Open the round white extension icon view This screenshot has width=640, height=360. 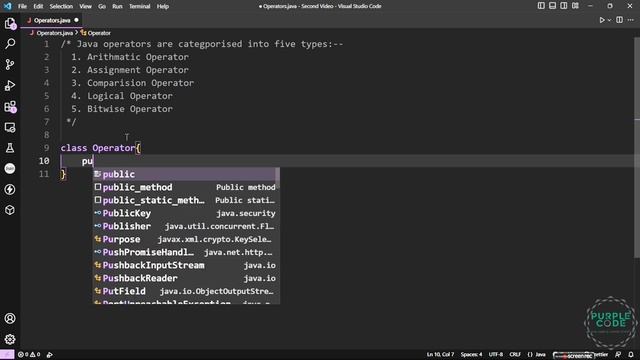click(10, 168)
